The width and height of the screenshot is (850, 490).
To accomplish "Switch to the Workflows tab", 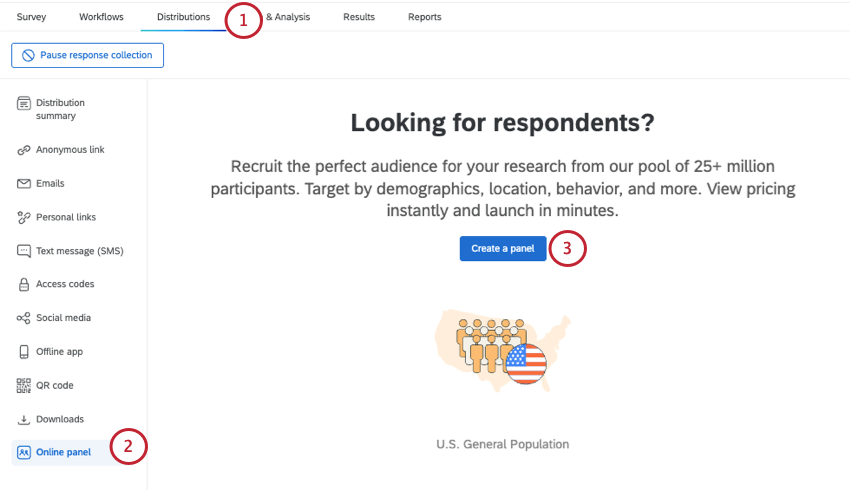I will click(x=101, y=17).
